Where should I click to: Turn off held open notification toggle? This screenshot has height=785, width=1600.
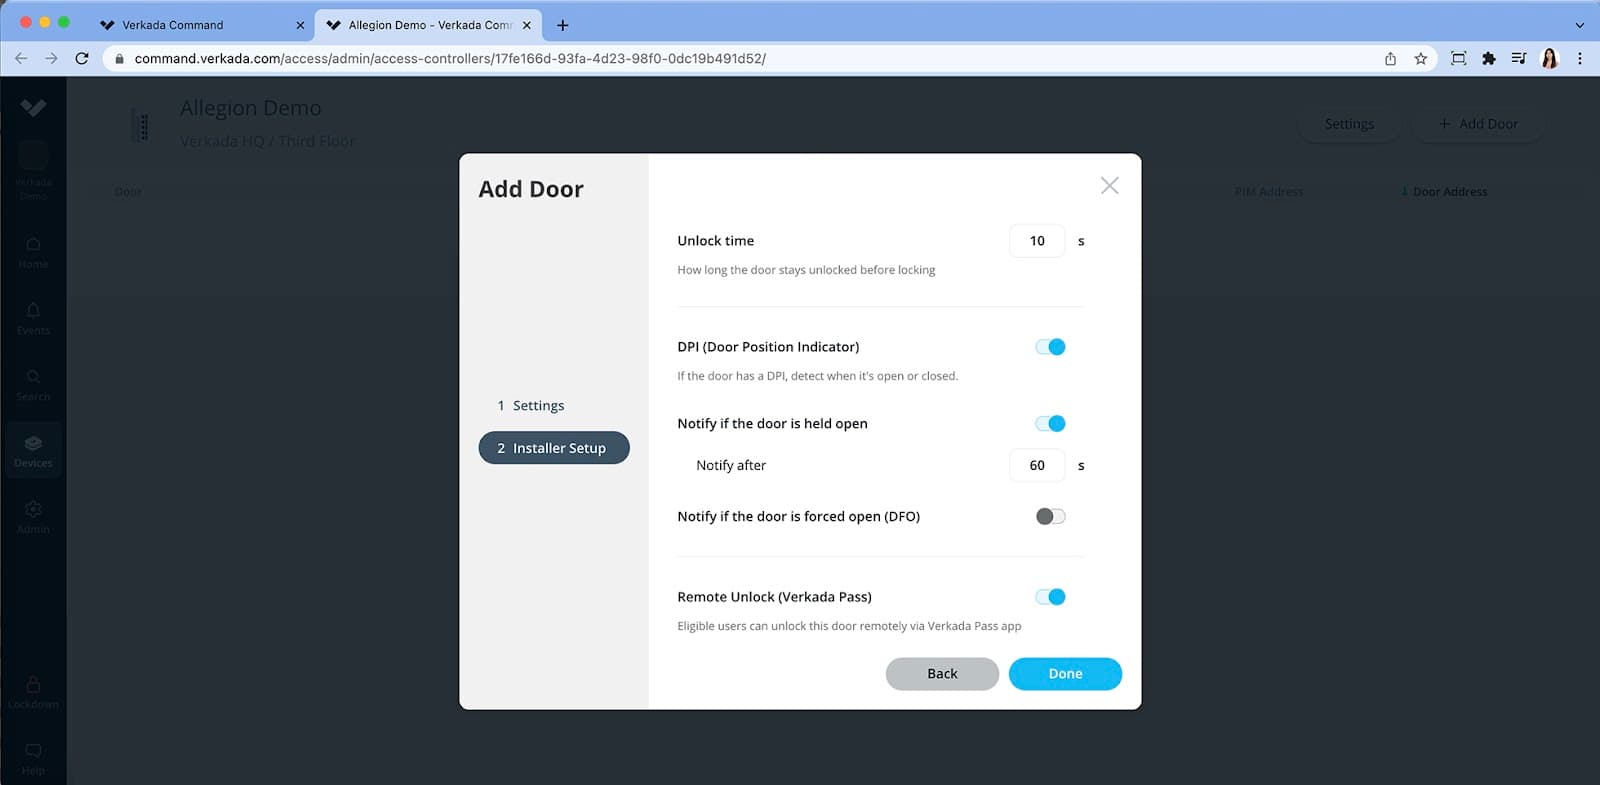[x=1050, y=424]
